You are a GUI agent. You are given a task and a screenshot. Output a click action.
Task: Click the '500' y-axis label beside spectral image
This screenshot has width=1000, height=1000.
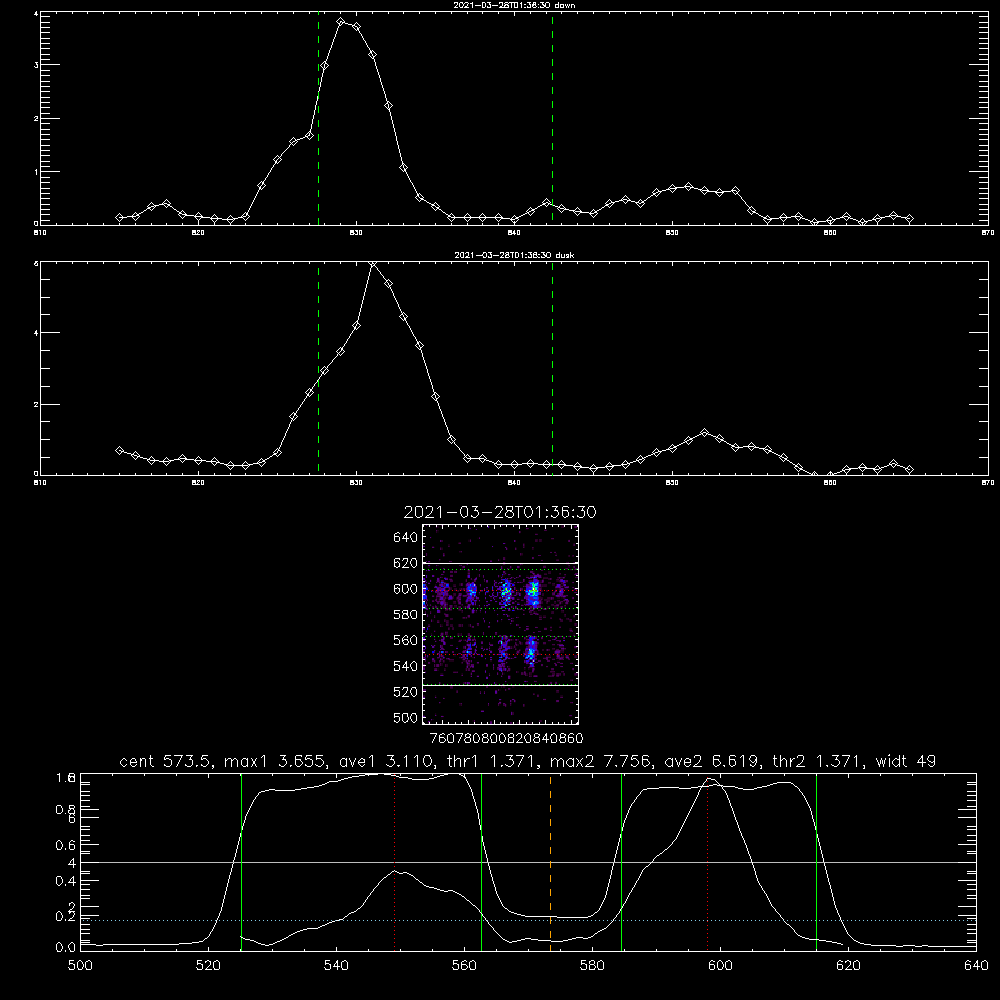click(405, 717)
